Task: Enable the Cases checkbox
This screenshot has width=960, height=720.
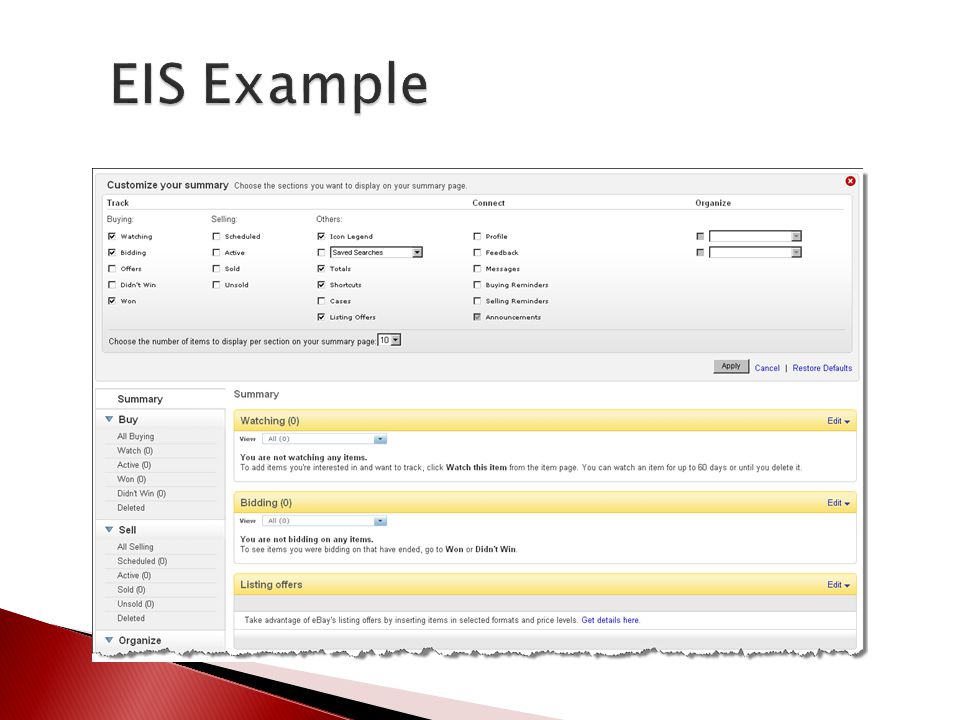Action: [321, 301]
